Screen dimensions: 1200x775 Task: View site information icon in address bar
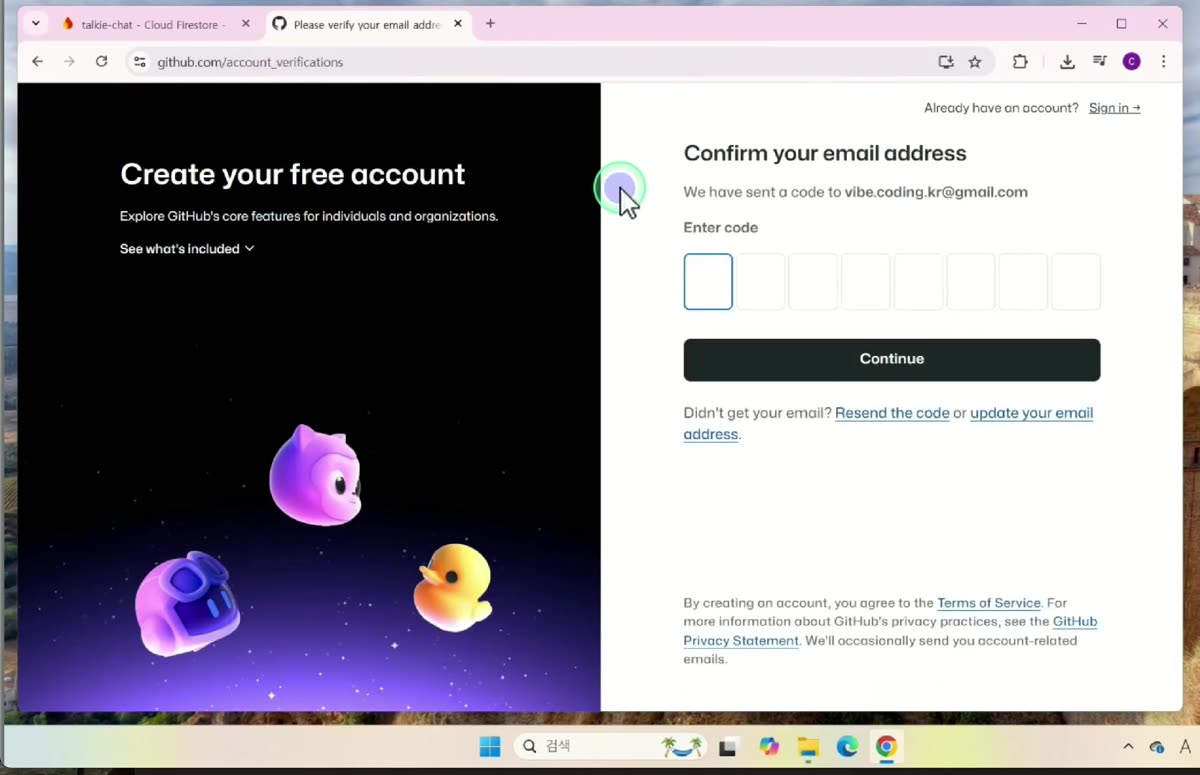pyautogui.click(x=140, y=62)
